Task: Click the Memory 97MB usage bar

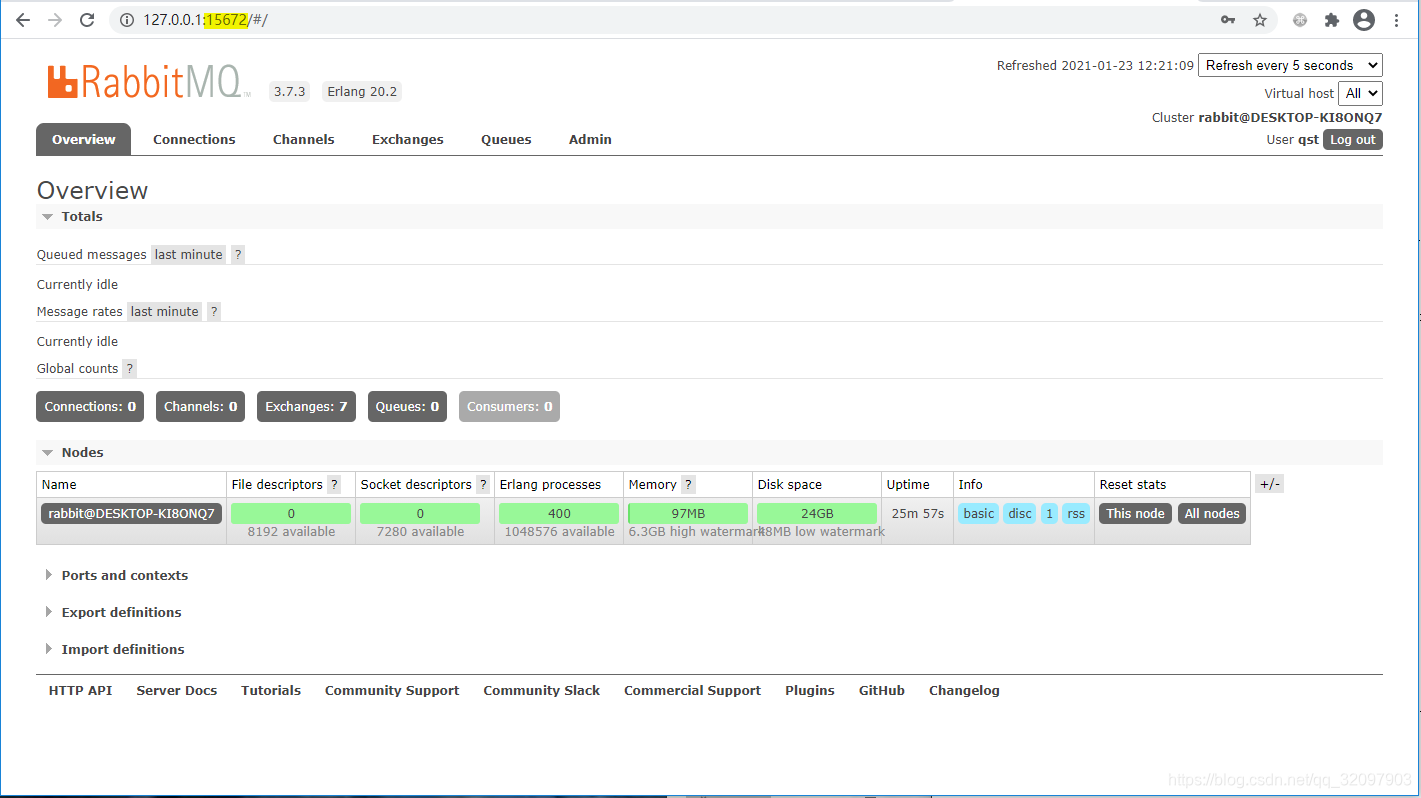Action: 688,514
